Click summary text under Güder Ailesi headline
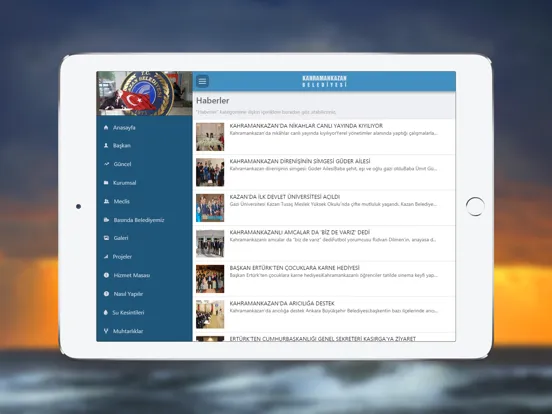 click(x=334, y=169)
